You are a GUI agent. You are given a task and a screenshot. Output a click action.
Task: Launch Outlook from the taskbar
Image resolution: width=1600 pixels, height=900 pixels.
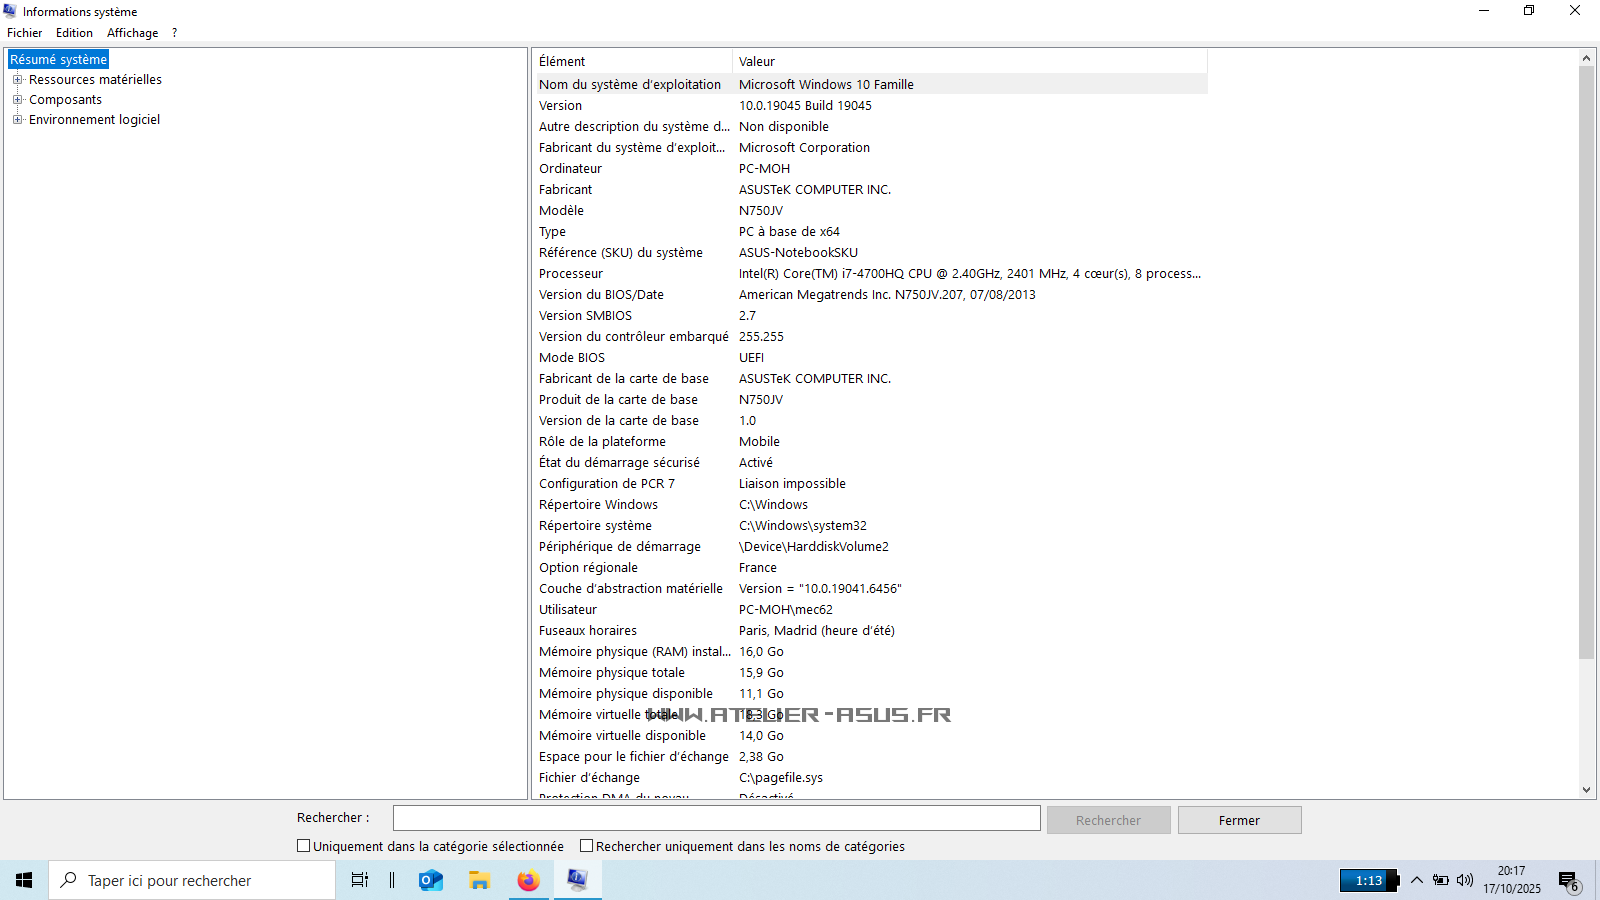click(x=431, y=880)
